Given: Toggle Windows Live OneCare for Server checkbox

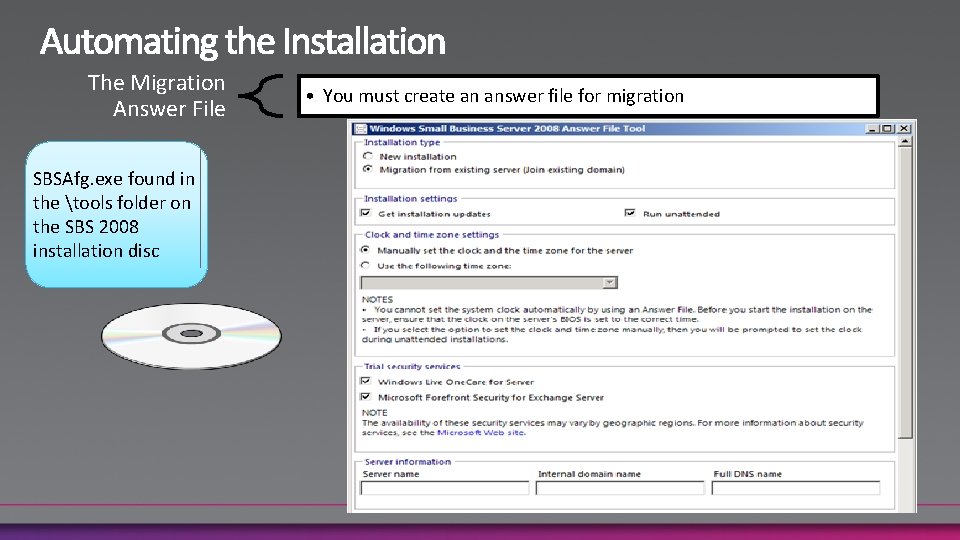Looking at the screenshot, I should click(x=366, y=381).
